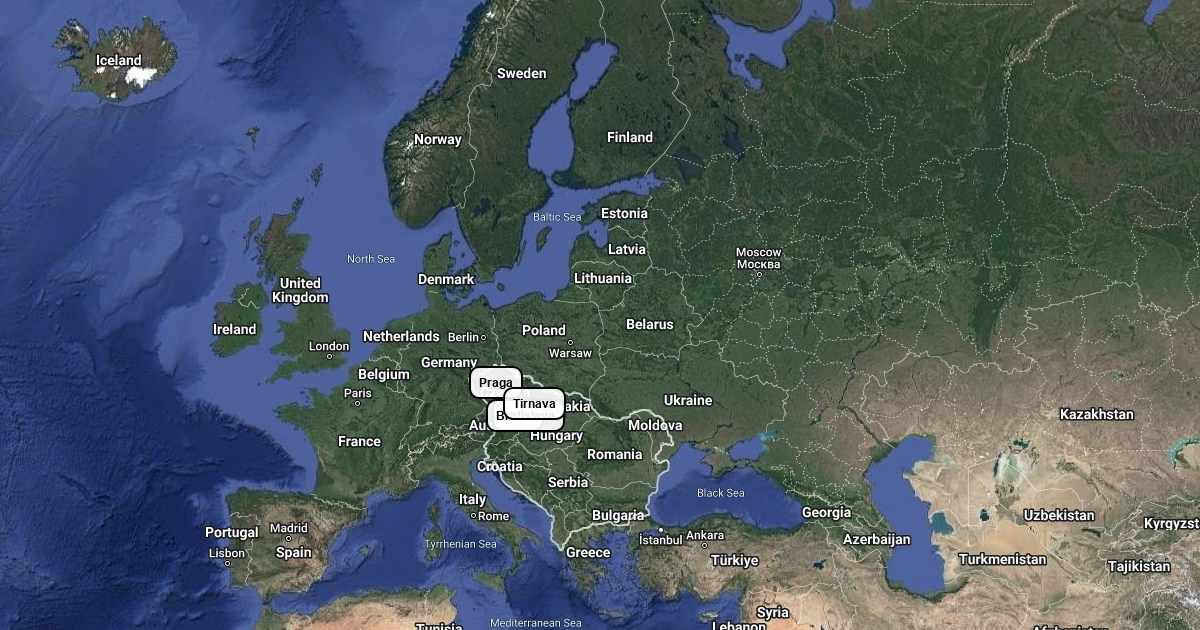Image resolution: width=1200 pixels, height=630 pixels.
Task: Select the Ukraine country label
Action: coord(688,400)
